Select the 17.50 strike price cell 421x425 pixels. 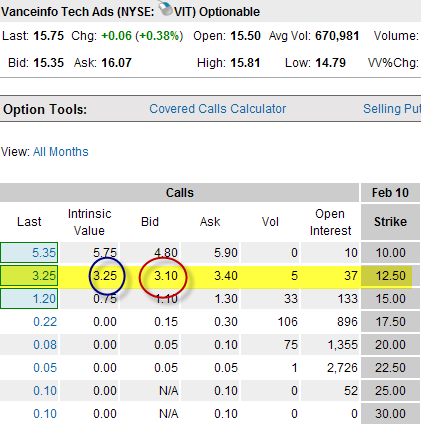(390, 322)
